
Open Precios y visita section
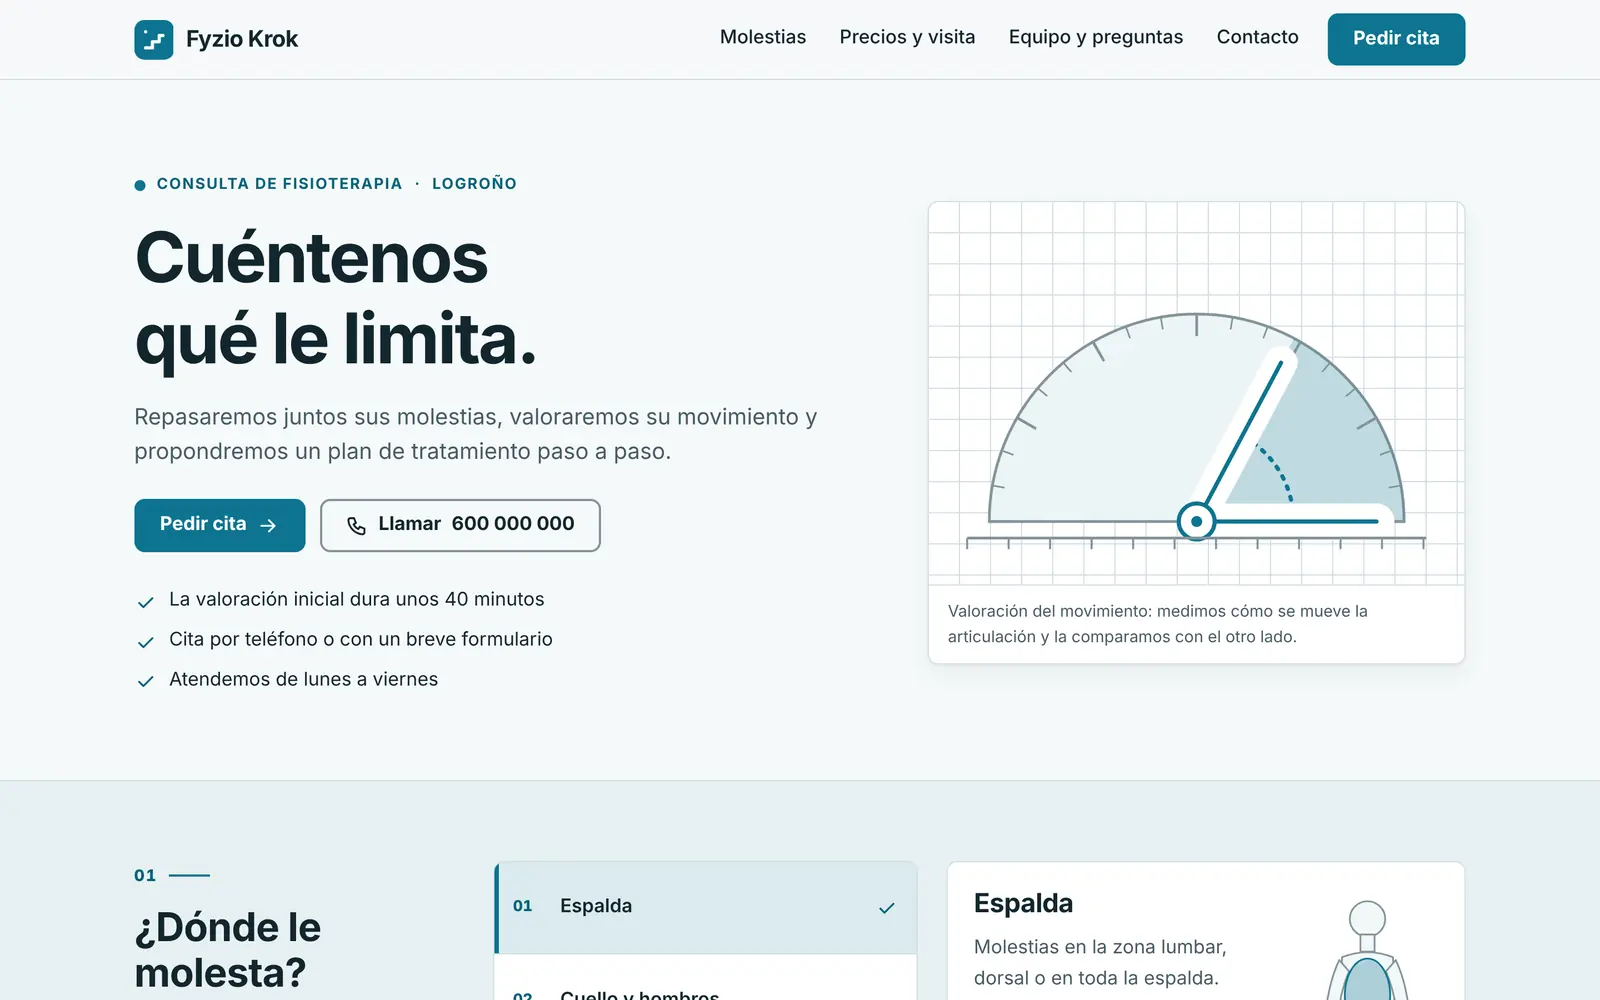tap(907, 37)
